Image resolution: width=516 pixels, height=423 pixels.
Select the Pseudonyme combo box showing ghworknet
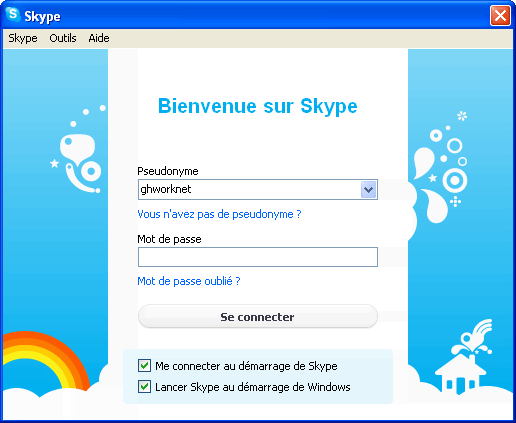[x=258, y=189]
